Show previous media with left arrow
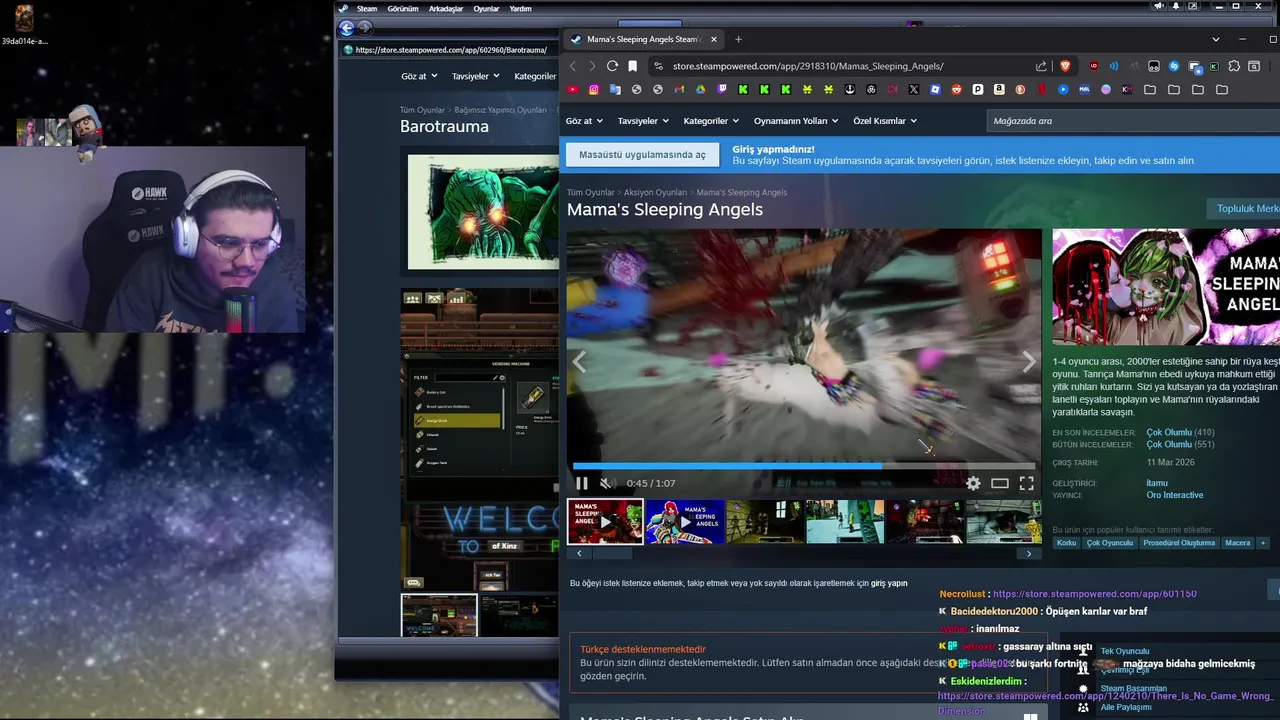 (579, 362)
